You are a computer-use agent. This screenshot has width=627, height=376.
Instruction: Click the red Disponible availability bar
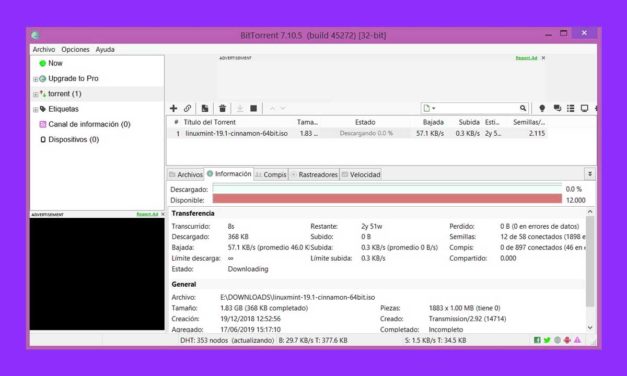[387, 199]
